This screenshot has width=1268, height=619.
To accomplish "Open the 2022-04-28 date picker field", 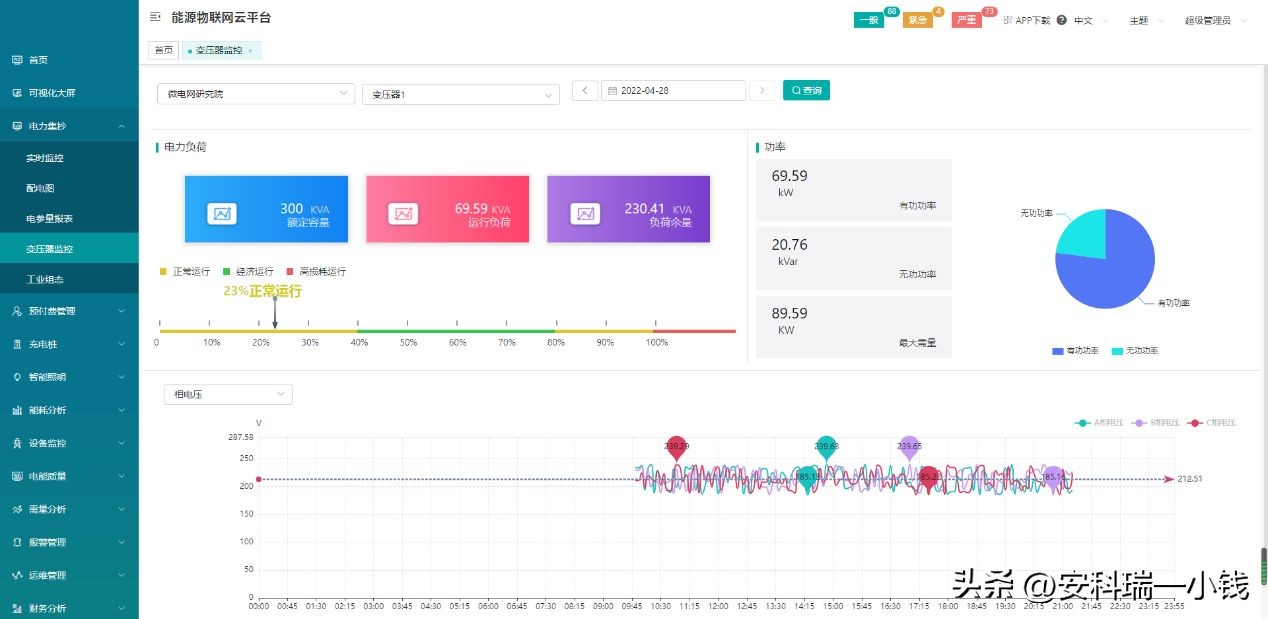I will (673, 90).
